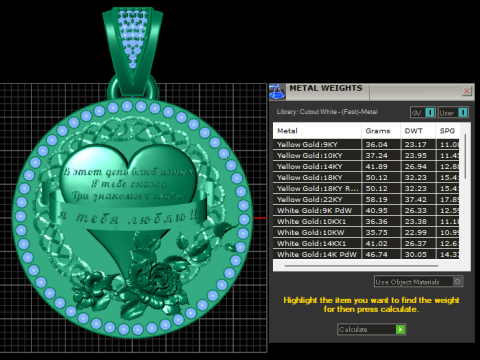Click the 23.95 DWT value
The image size is (480, 360).
click(x=415, y=155)
